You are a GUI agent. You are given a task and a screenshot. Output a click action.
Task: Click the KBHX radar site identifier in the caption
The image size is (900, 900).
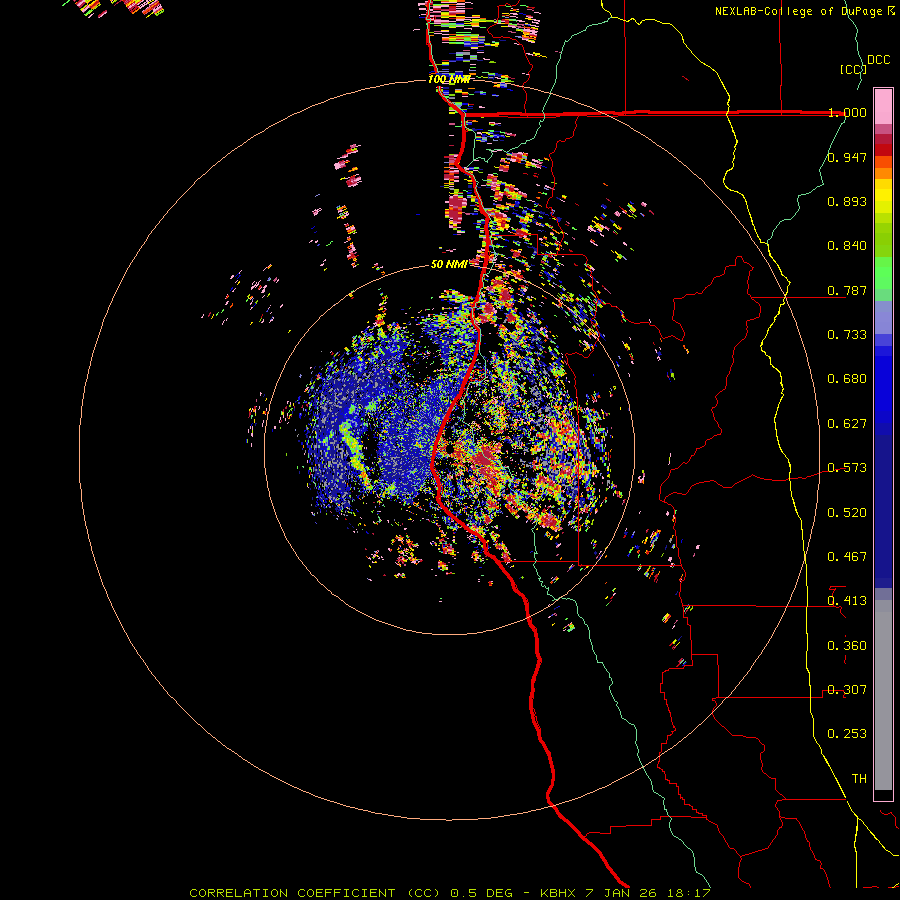(558, 893)
